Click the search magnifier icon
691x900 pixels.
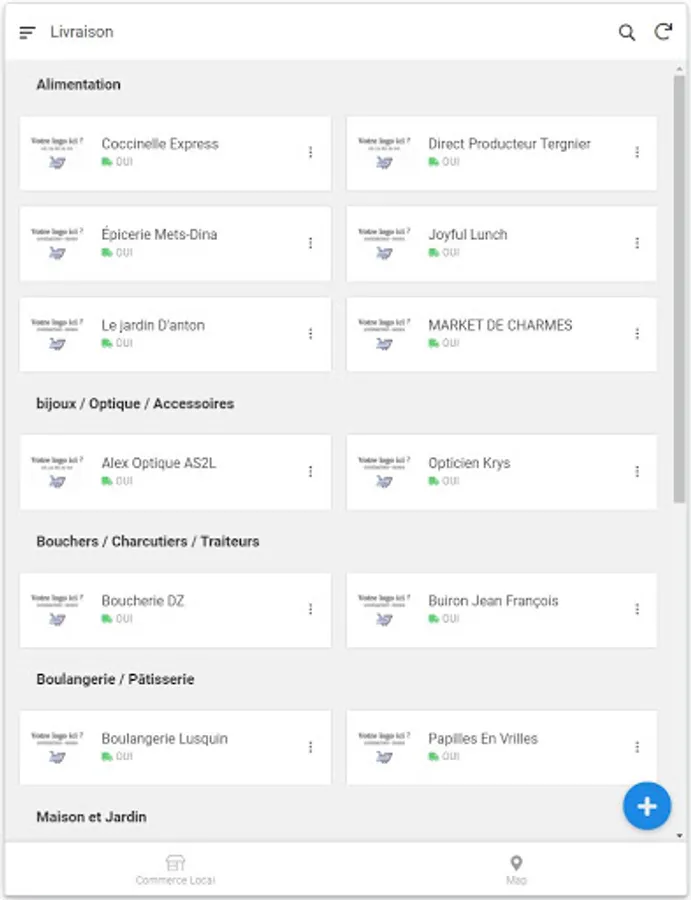(x=627, y=33)
